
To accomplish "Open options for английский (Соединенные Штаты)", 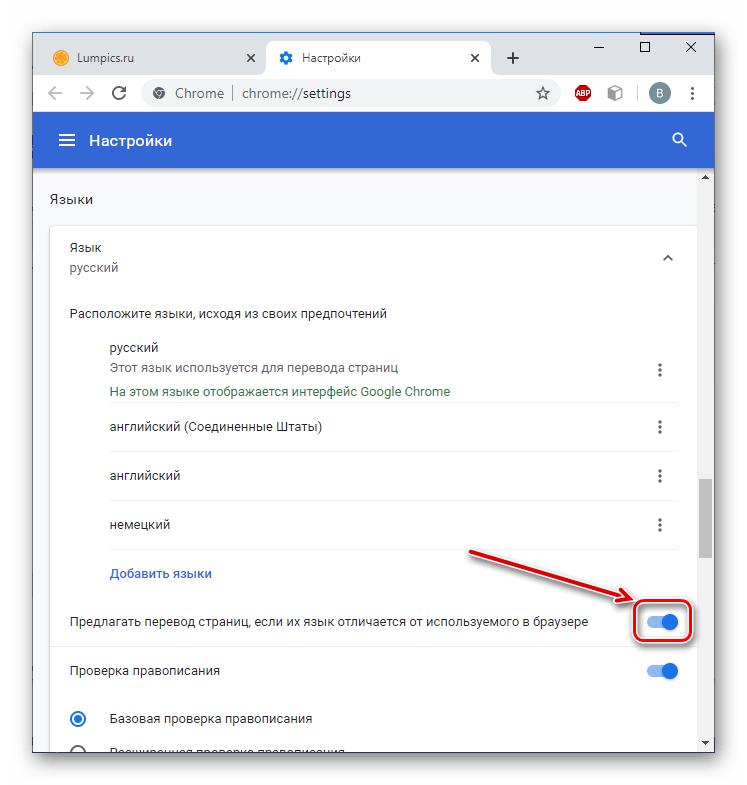I will tap(659, 427).
